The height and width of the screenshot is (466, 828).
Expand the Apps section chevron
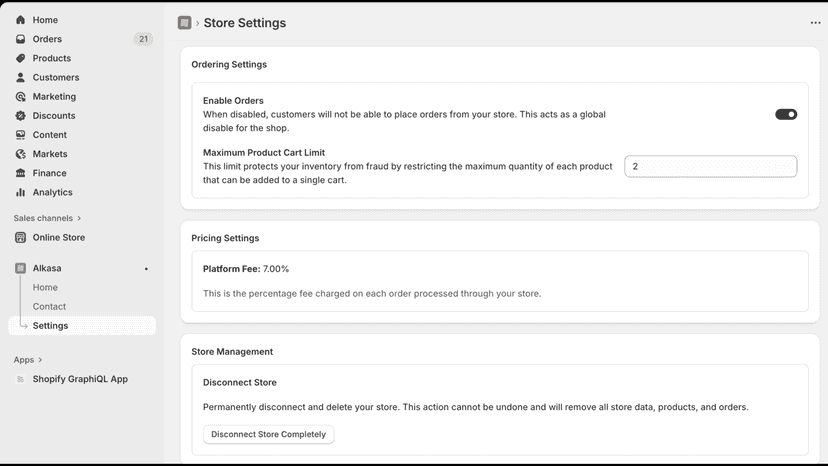tap(40, 360)
